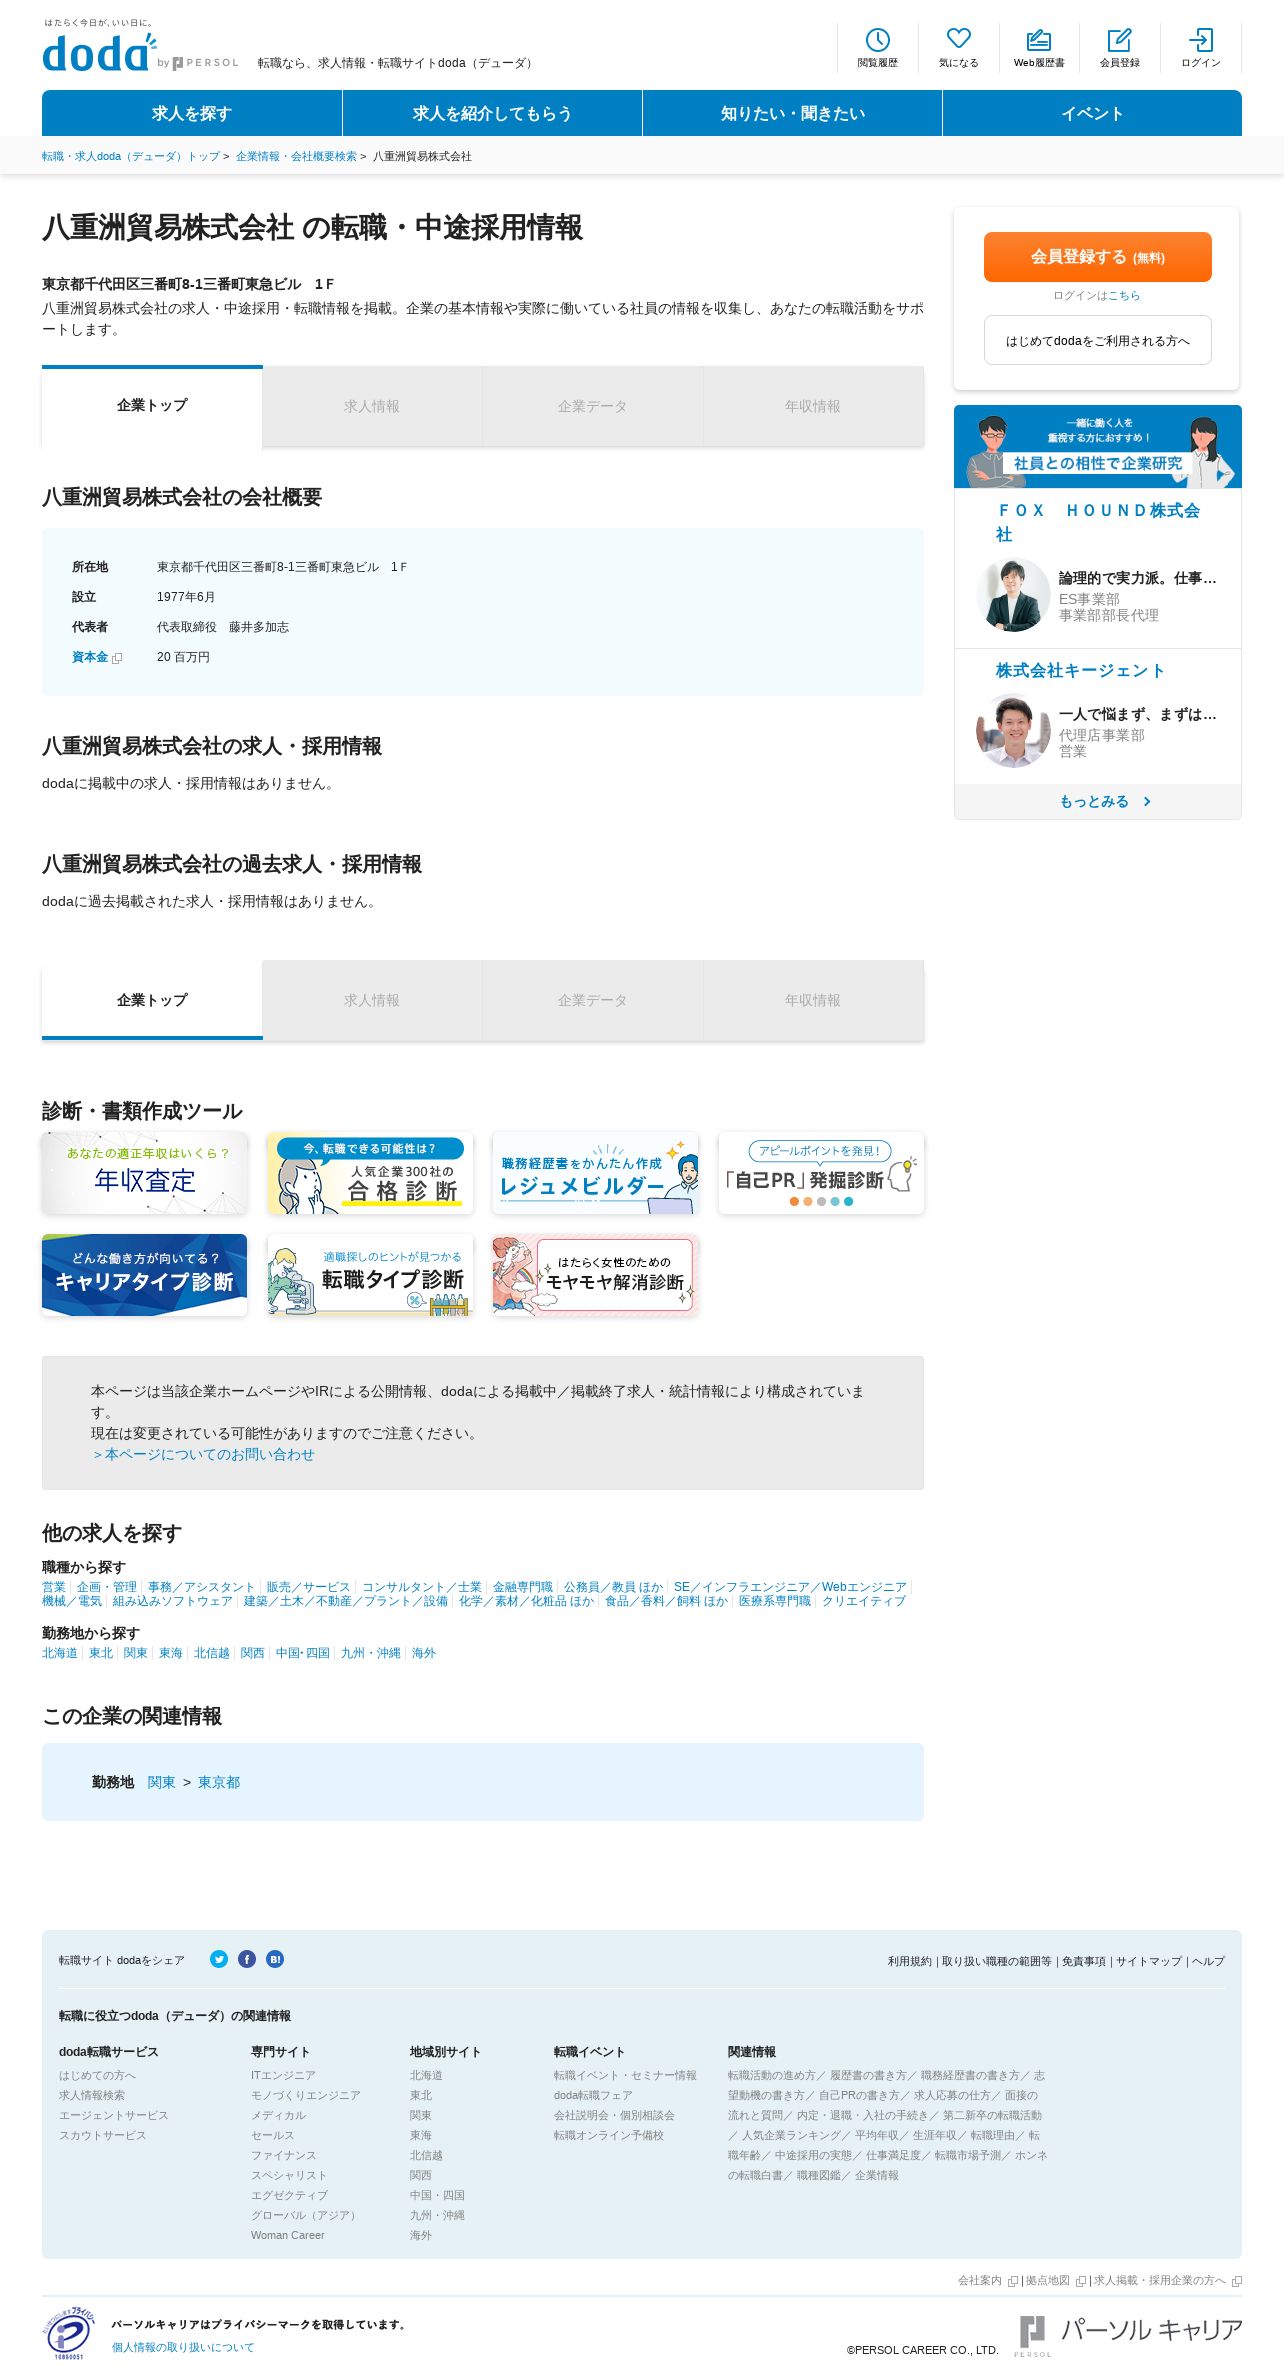Viewport: 1284px width, 2370px height.
Task: Open the モヤモヤ解消診断 banner
Action: 595,1275
